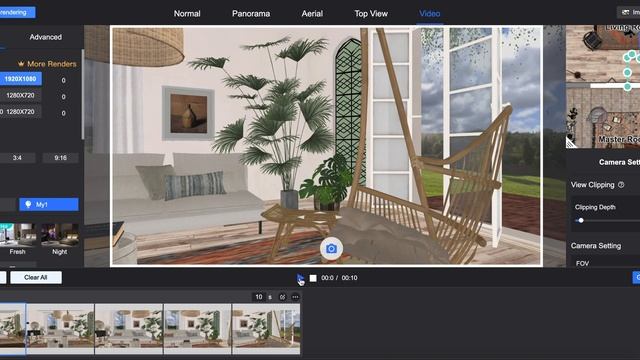Click the FOV setting label
This screenshot has height=360, width=640.
pyautogui.click(x=582, y=264)
